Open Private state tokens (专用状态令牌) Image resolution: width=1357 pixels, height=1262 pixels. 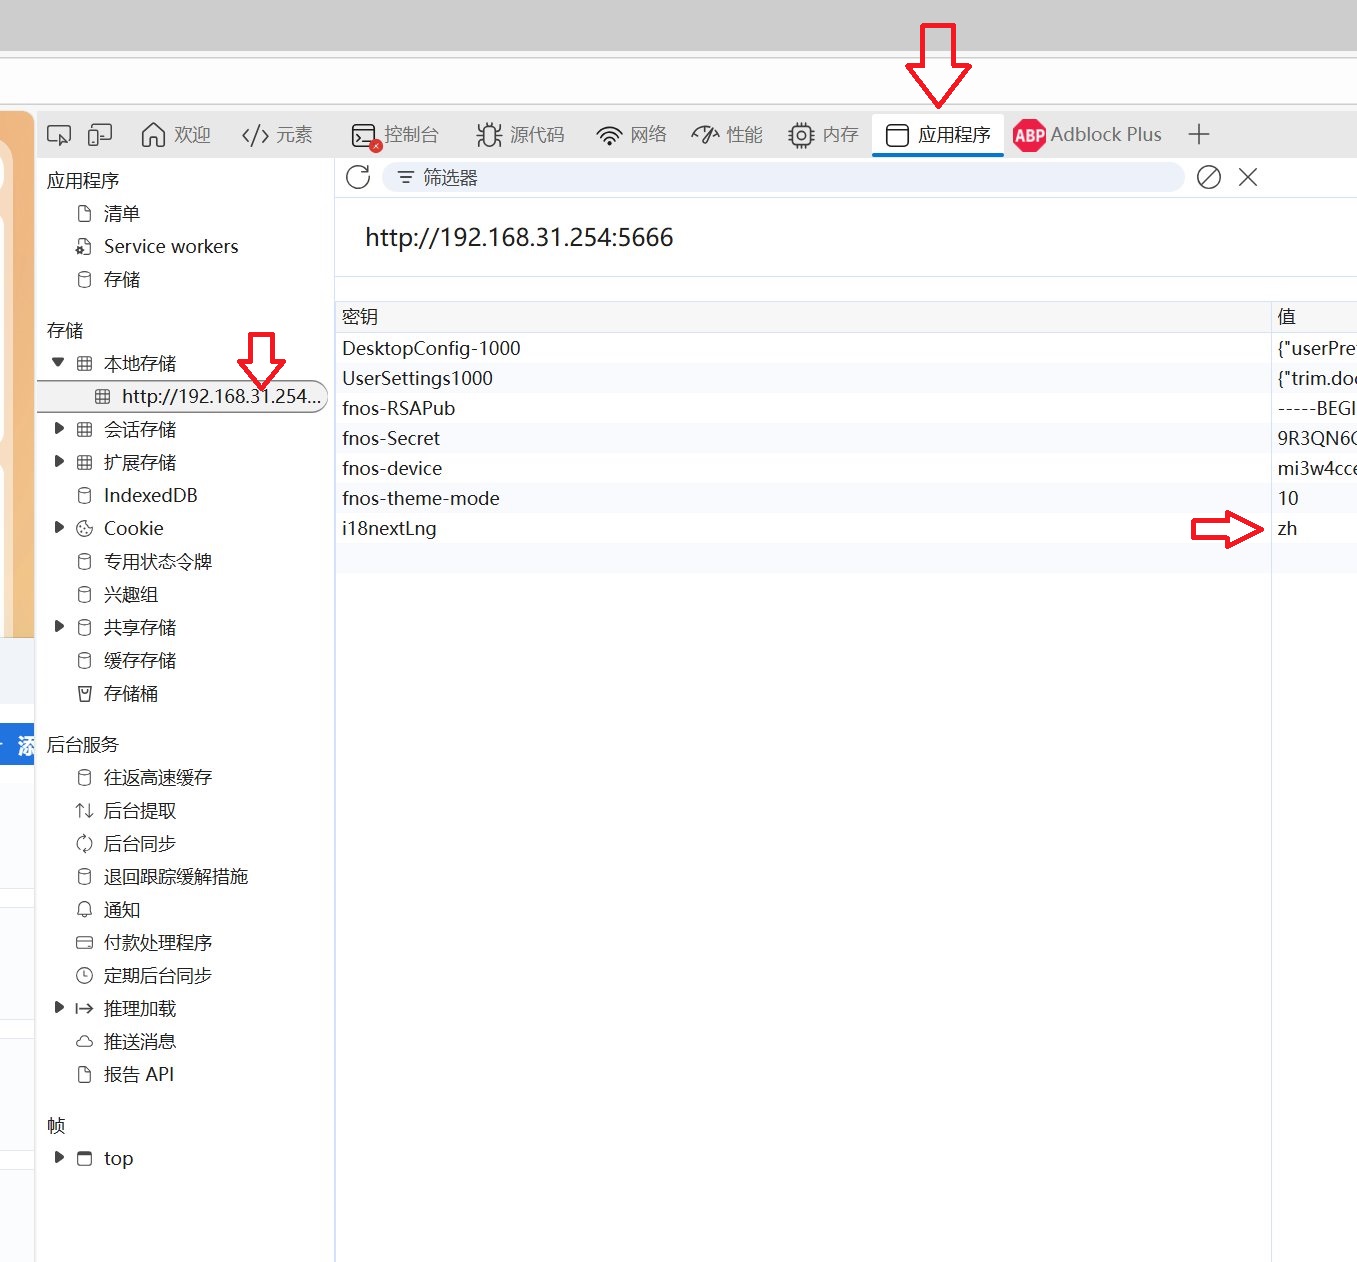pyautogui.click(x=157, y=562)
